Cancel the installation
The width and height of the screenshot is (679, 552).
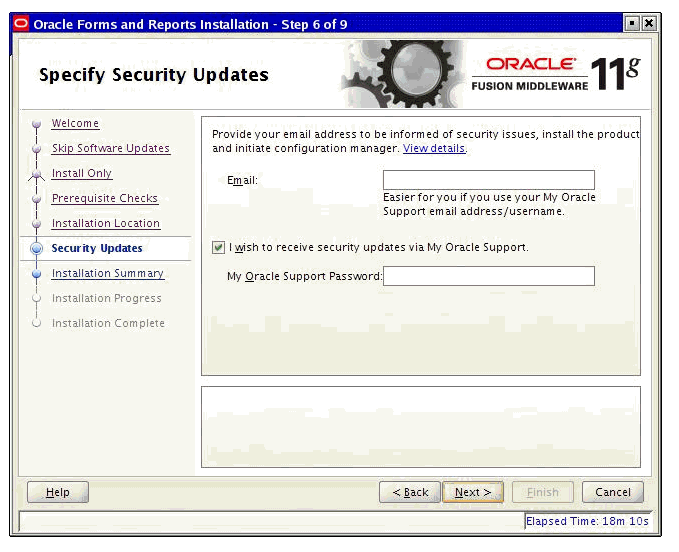click(x=613, y=492)
